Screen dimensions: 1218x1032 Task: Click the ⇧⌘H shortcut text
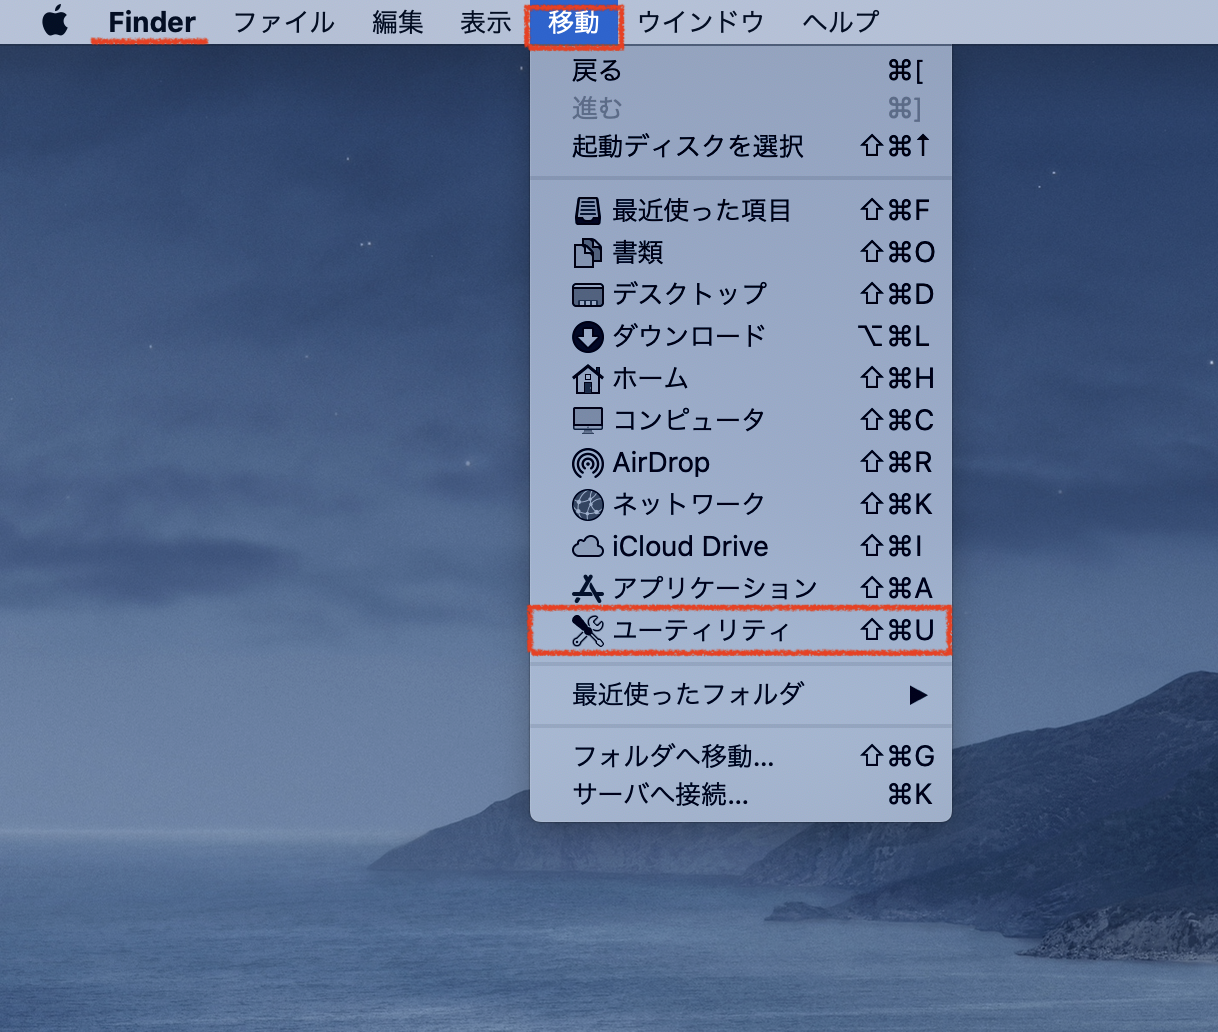(897, 379)
